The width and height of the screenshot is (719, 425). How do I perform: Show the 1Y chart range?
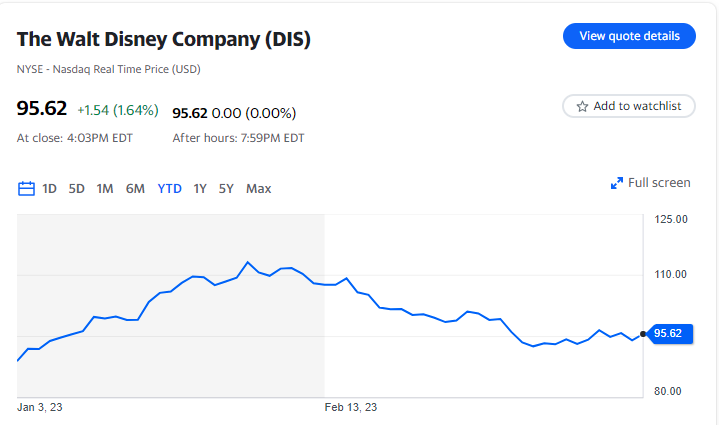200,188
